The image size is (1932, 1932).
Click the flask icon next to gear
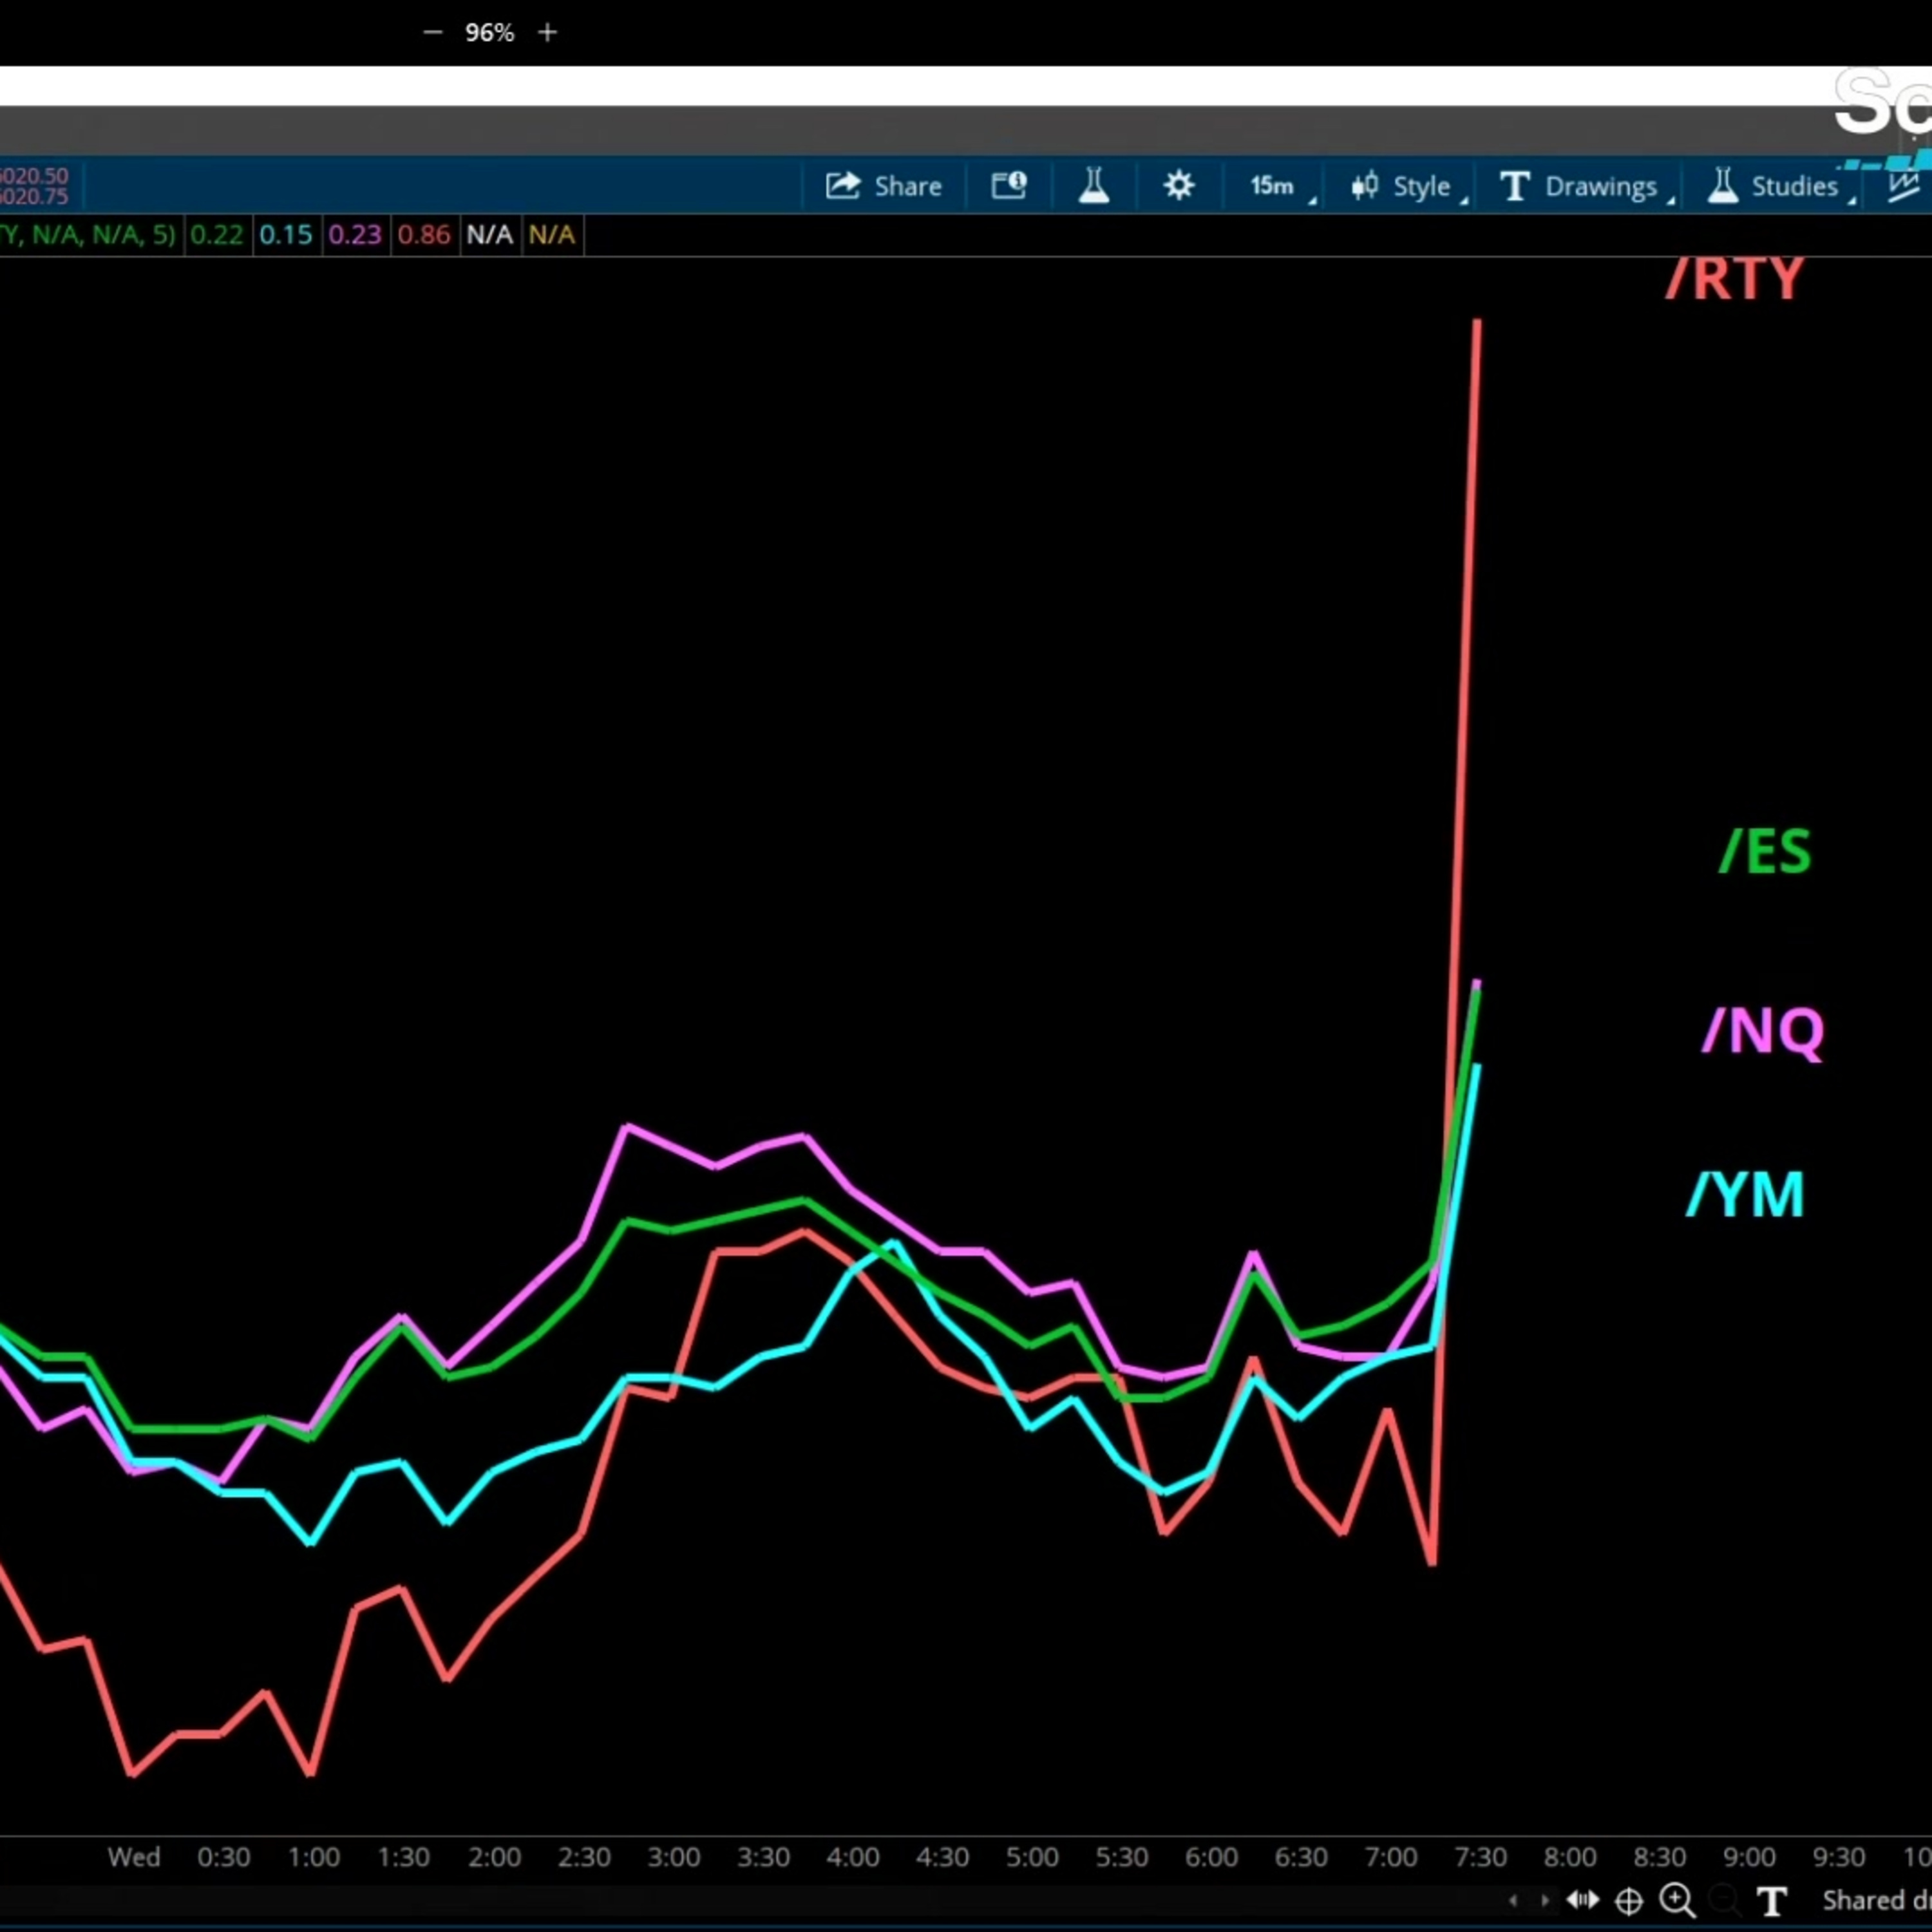tap(1094, 185)
